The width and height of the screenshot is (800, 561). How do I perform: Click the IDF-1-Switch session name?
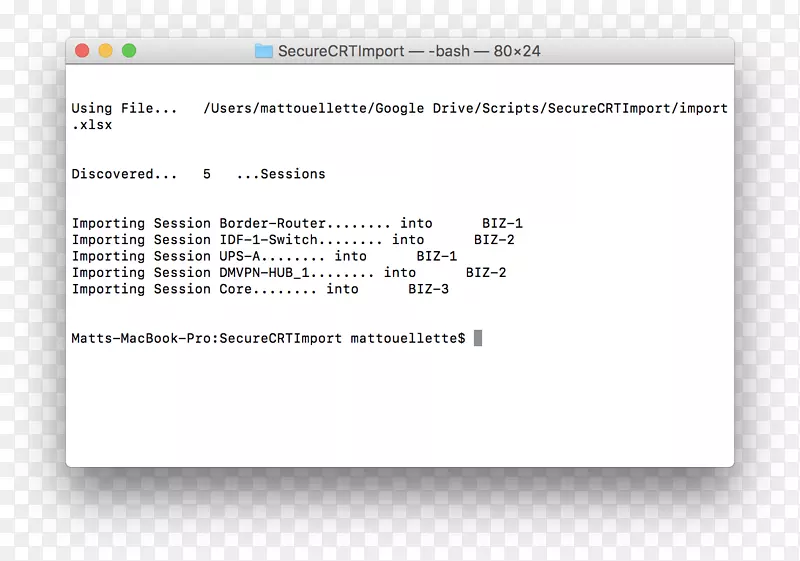[268, 240]
